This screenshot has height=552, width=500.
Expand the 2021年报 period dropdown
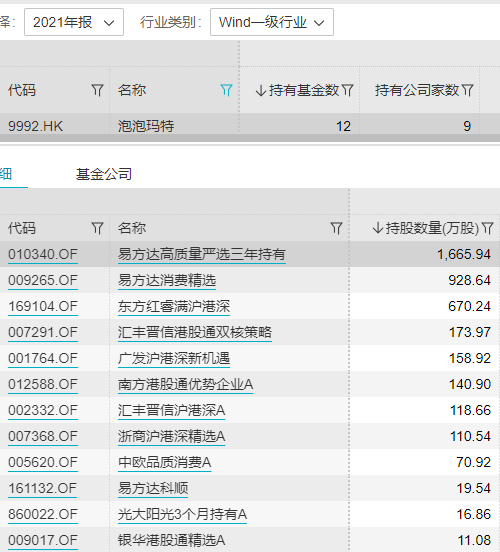(74, 22)
